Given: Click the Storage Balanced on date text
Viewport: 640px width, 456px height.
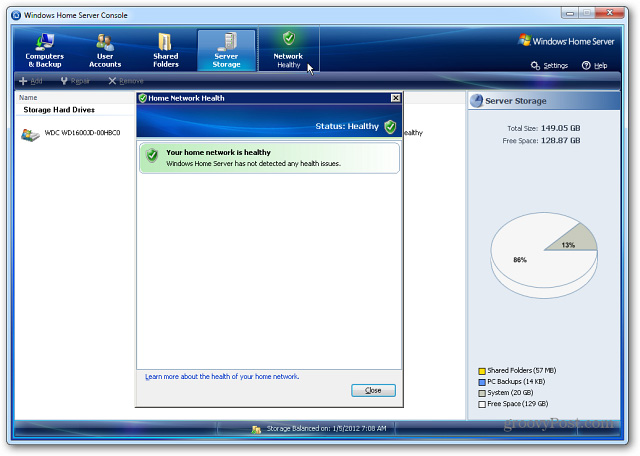Looking at the screenshot, I should click(326, 428).
